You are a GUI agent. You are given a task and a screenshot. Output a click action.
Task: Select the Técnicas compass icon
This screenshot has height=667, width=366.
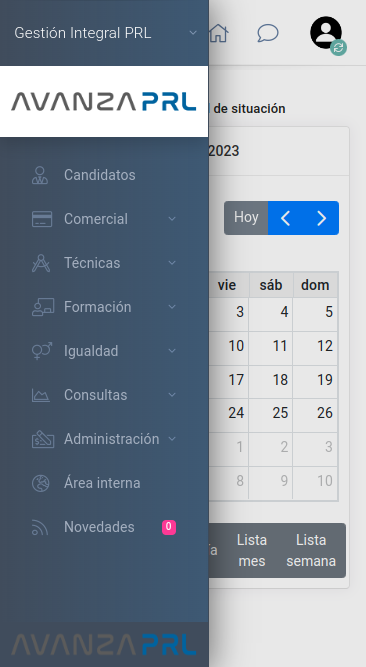point(41,263)
